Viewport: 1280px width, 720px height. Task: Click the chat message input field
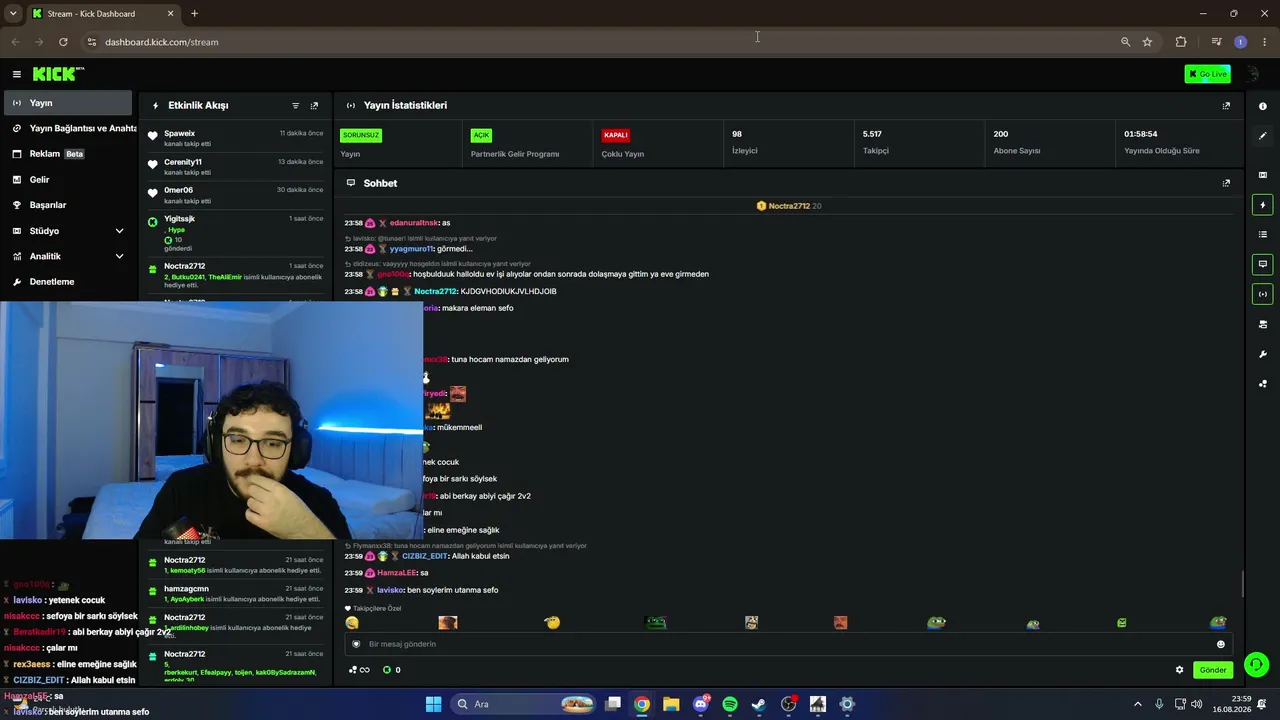pyautogui.click(x=786, y=644)
